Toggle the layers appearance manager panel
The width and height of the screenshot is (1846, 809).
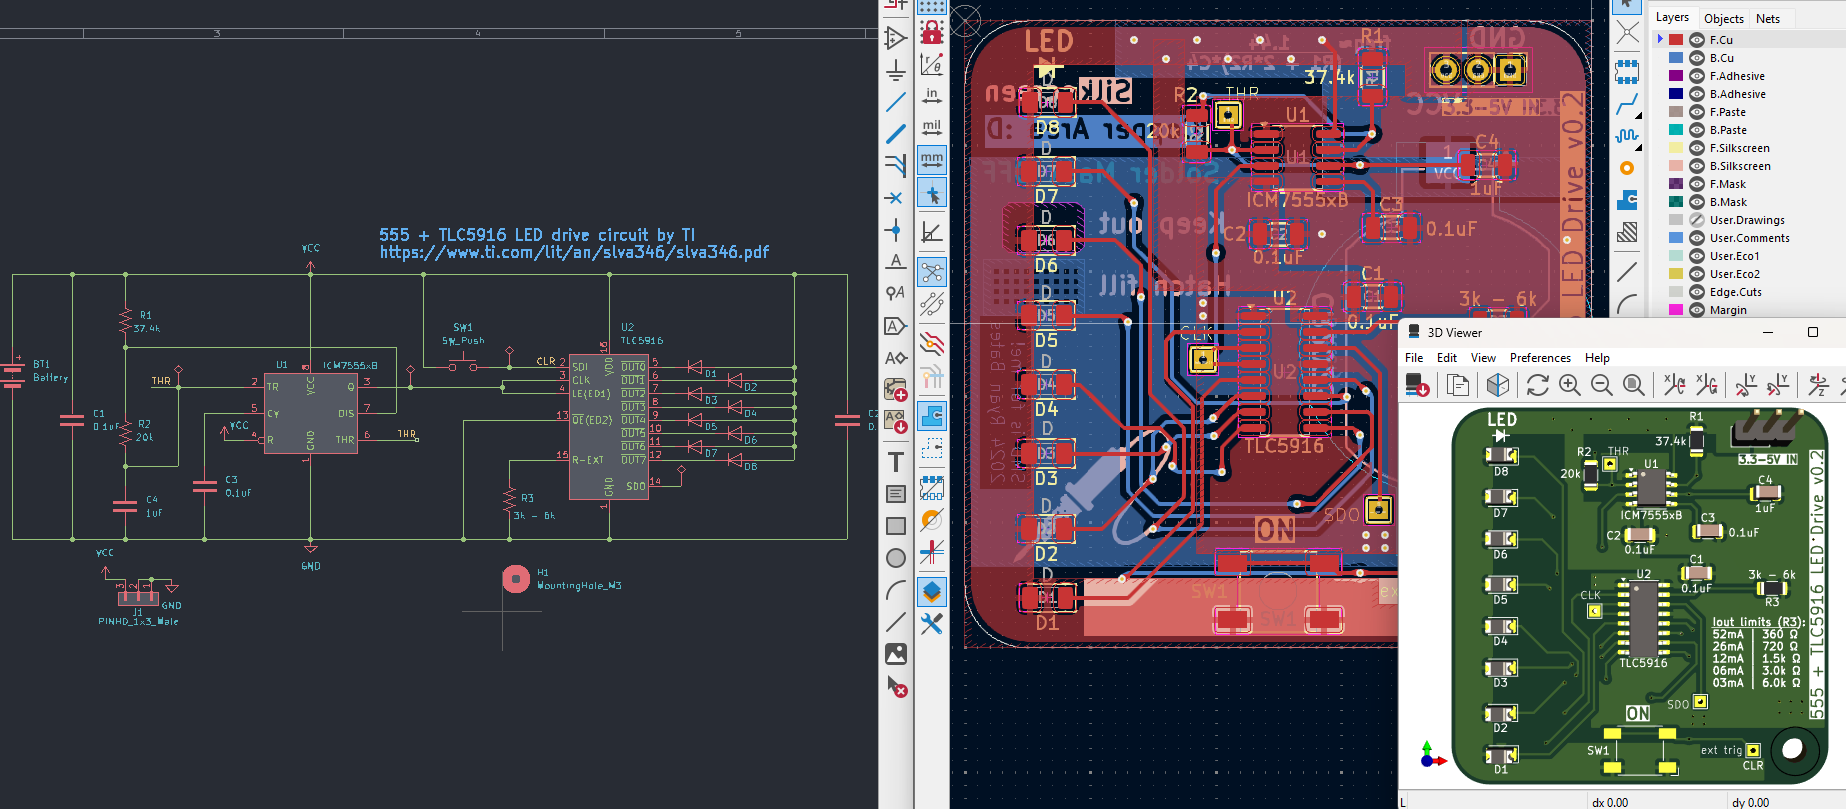click(x=932, y=592)
